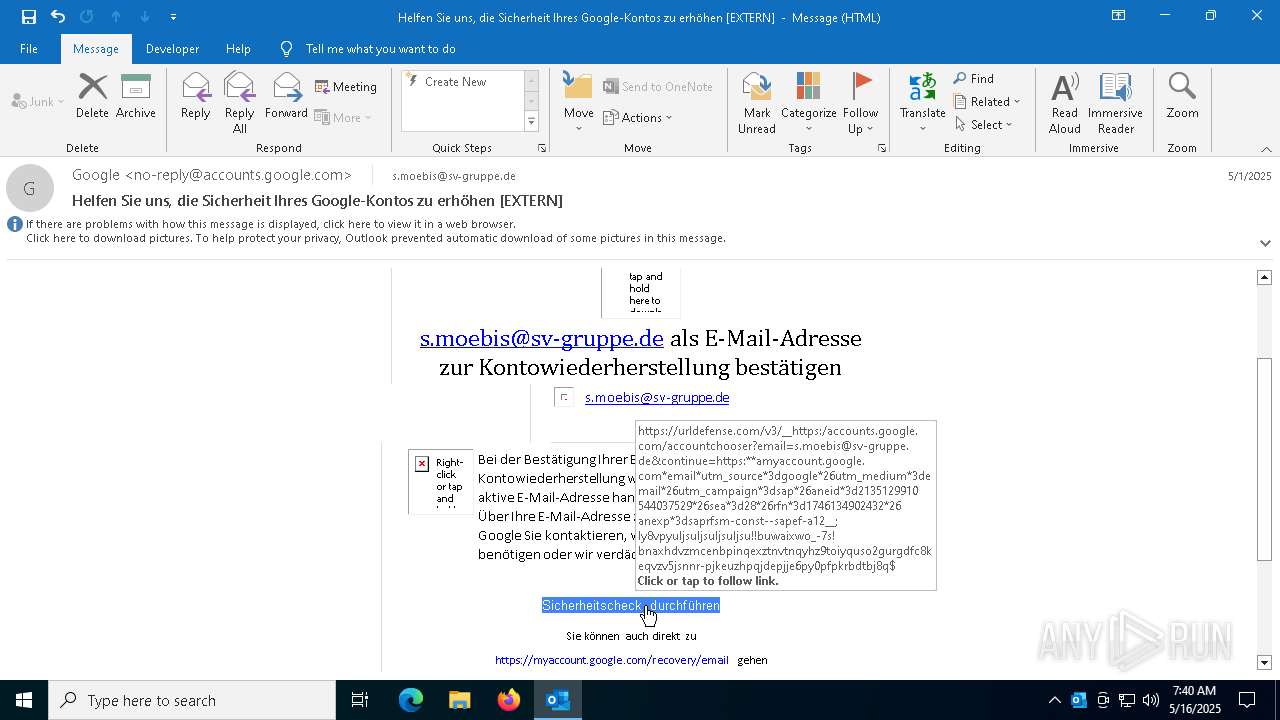Open the Customize Quick Access Toolbar dropdown
1280x720 pixels.
174,17
